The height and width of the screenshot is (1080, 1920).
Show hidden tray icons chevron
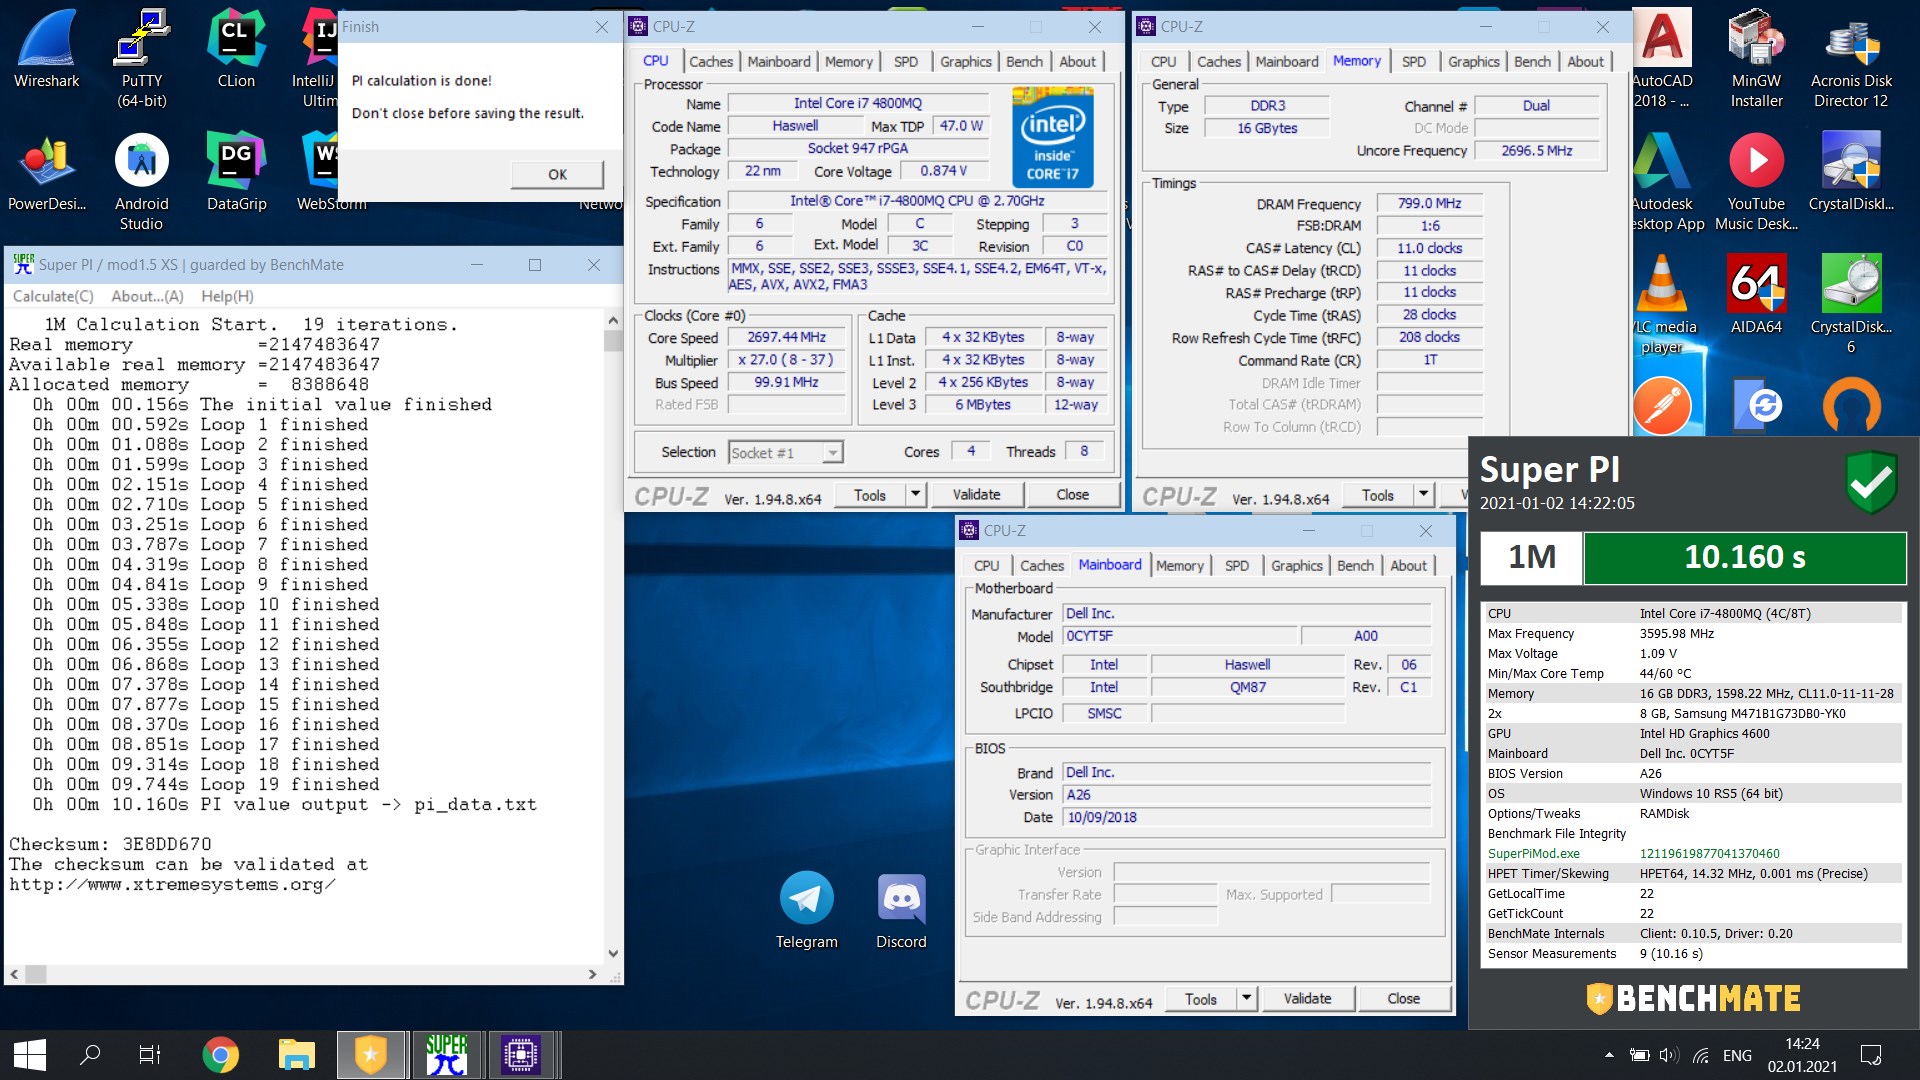[x=1609, y=1055]
